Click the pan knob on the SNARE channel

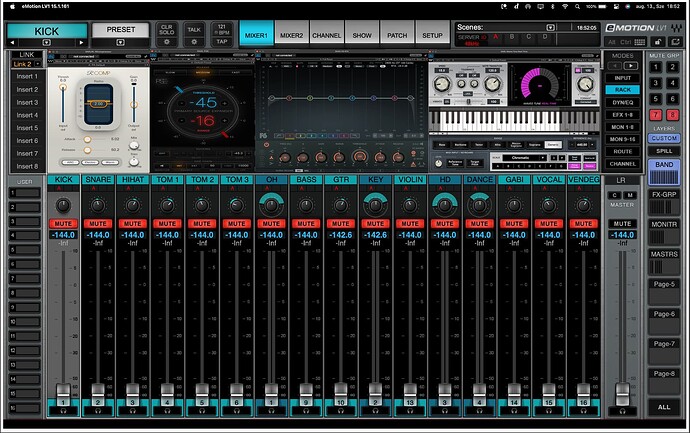point(98,205)
